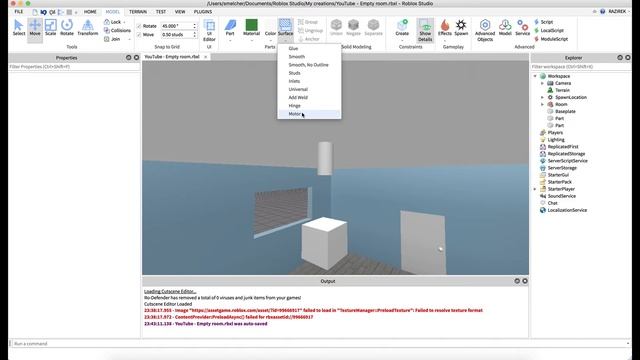
Task: Insert a new Part
Action: pos(230,28)
